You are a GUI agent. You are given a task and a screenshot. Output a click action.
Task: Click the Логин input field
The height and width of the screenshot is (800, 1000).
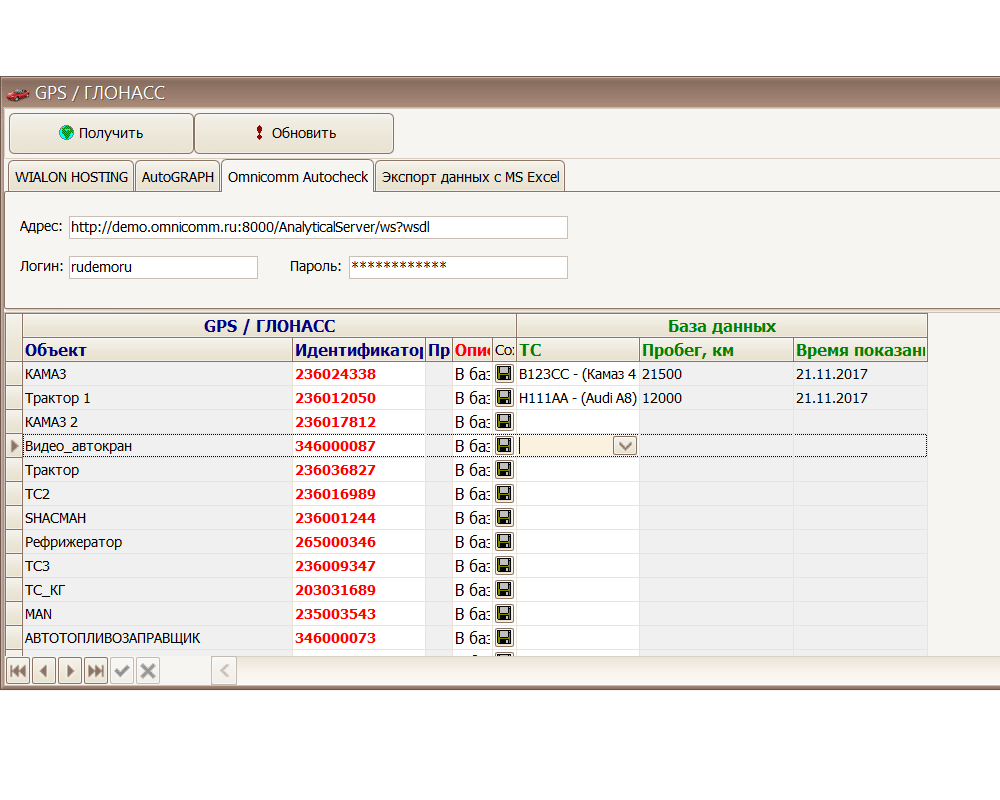pos(163,267)
